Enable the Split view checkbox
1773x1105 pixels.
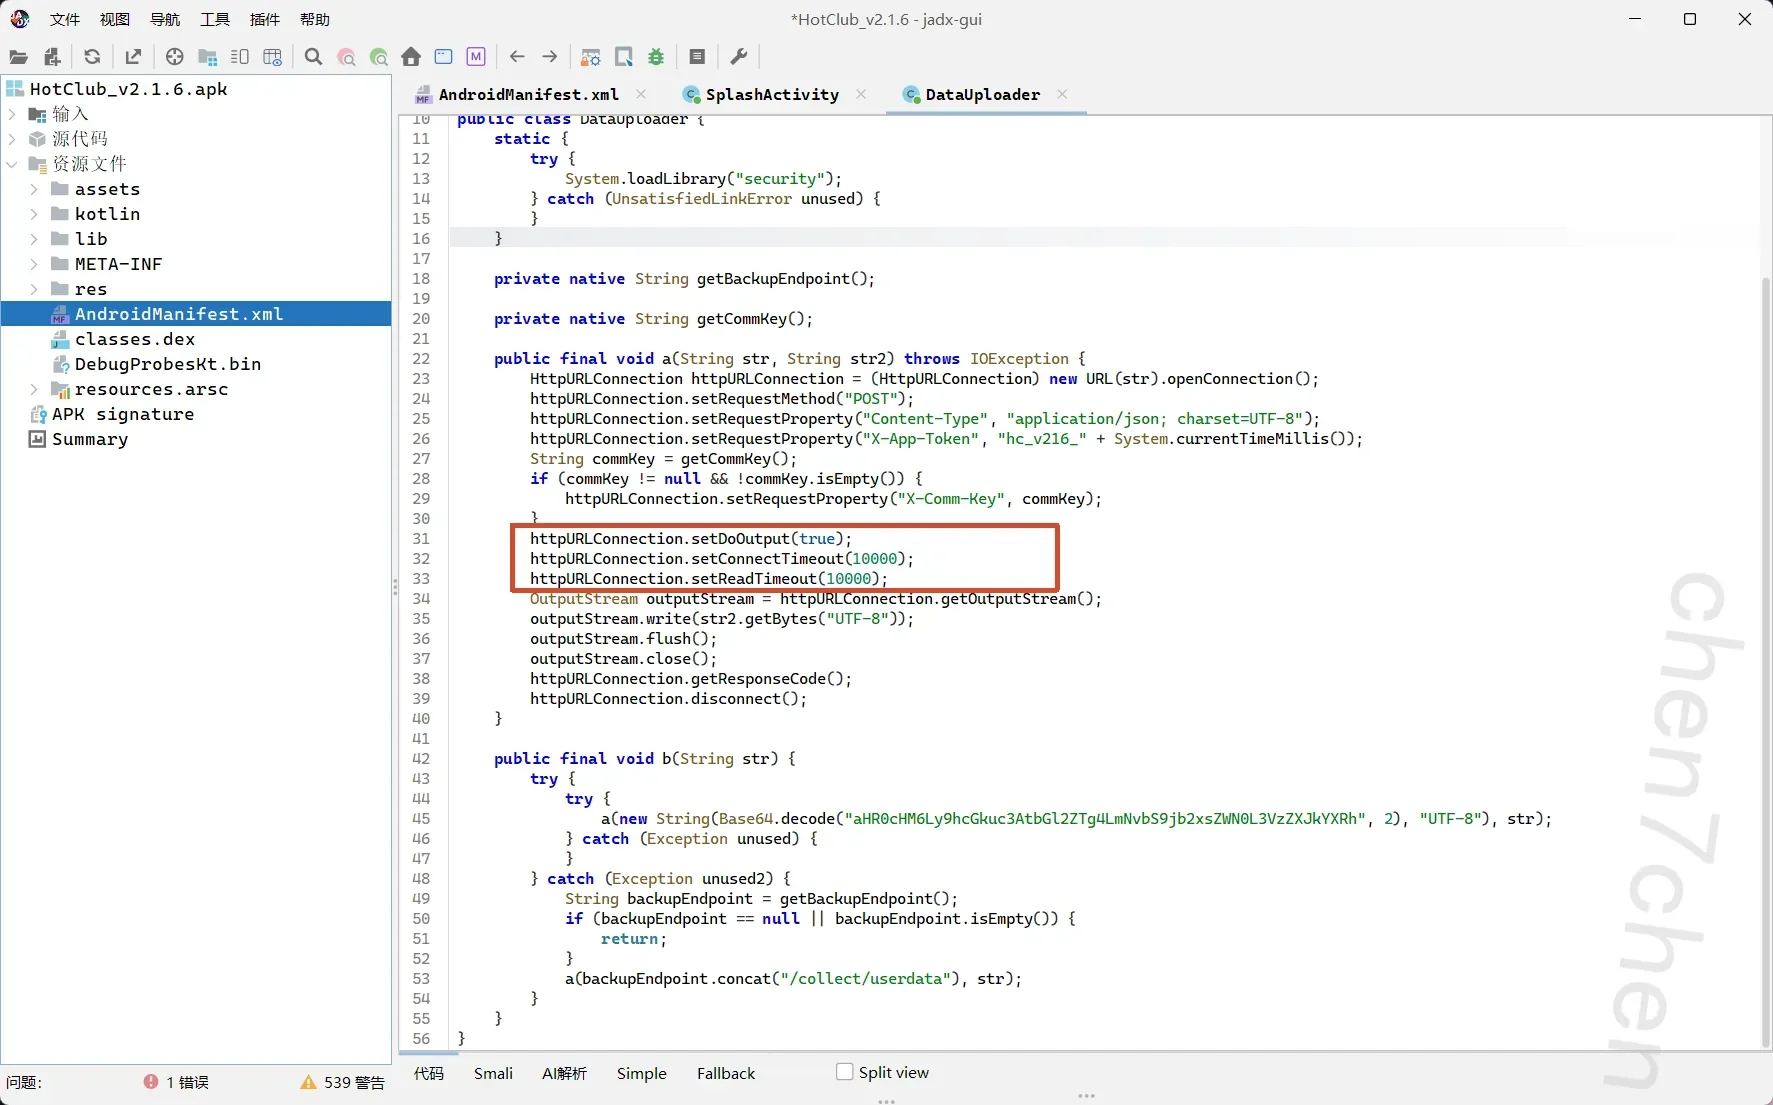click(x=845, y=1072)
